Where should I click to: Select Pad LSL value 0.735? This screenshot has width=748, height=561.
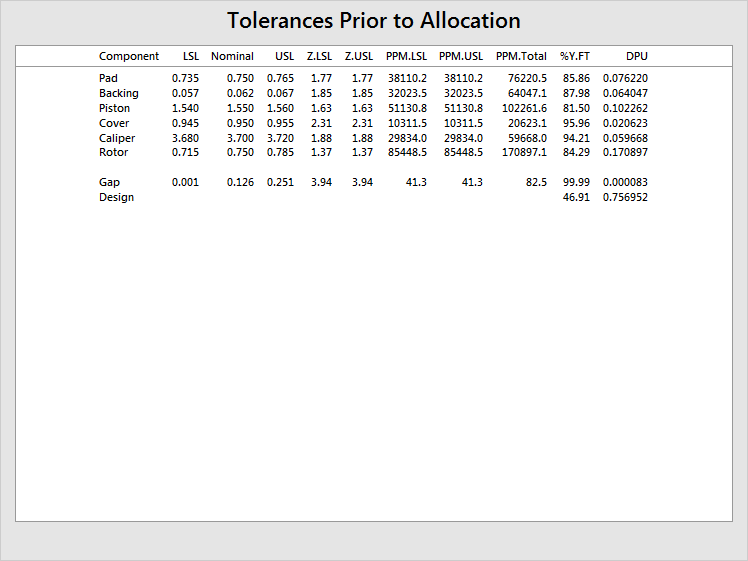(x=186, y=78)
